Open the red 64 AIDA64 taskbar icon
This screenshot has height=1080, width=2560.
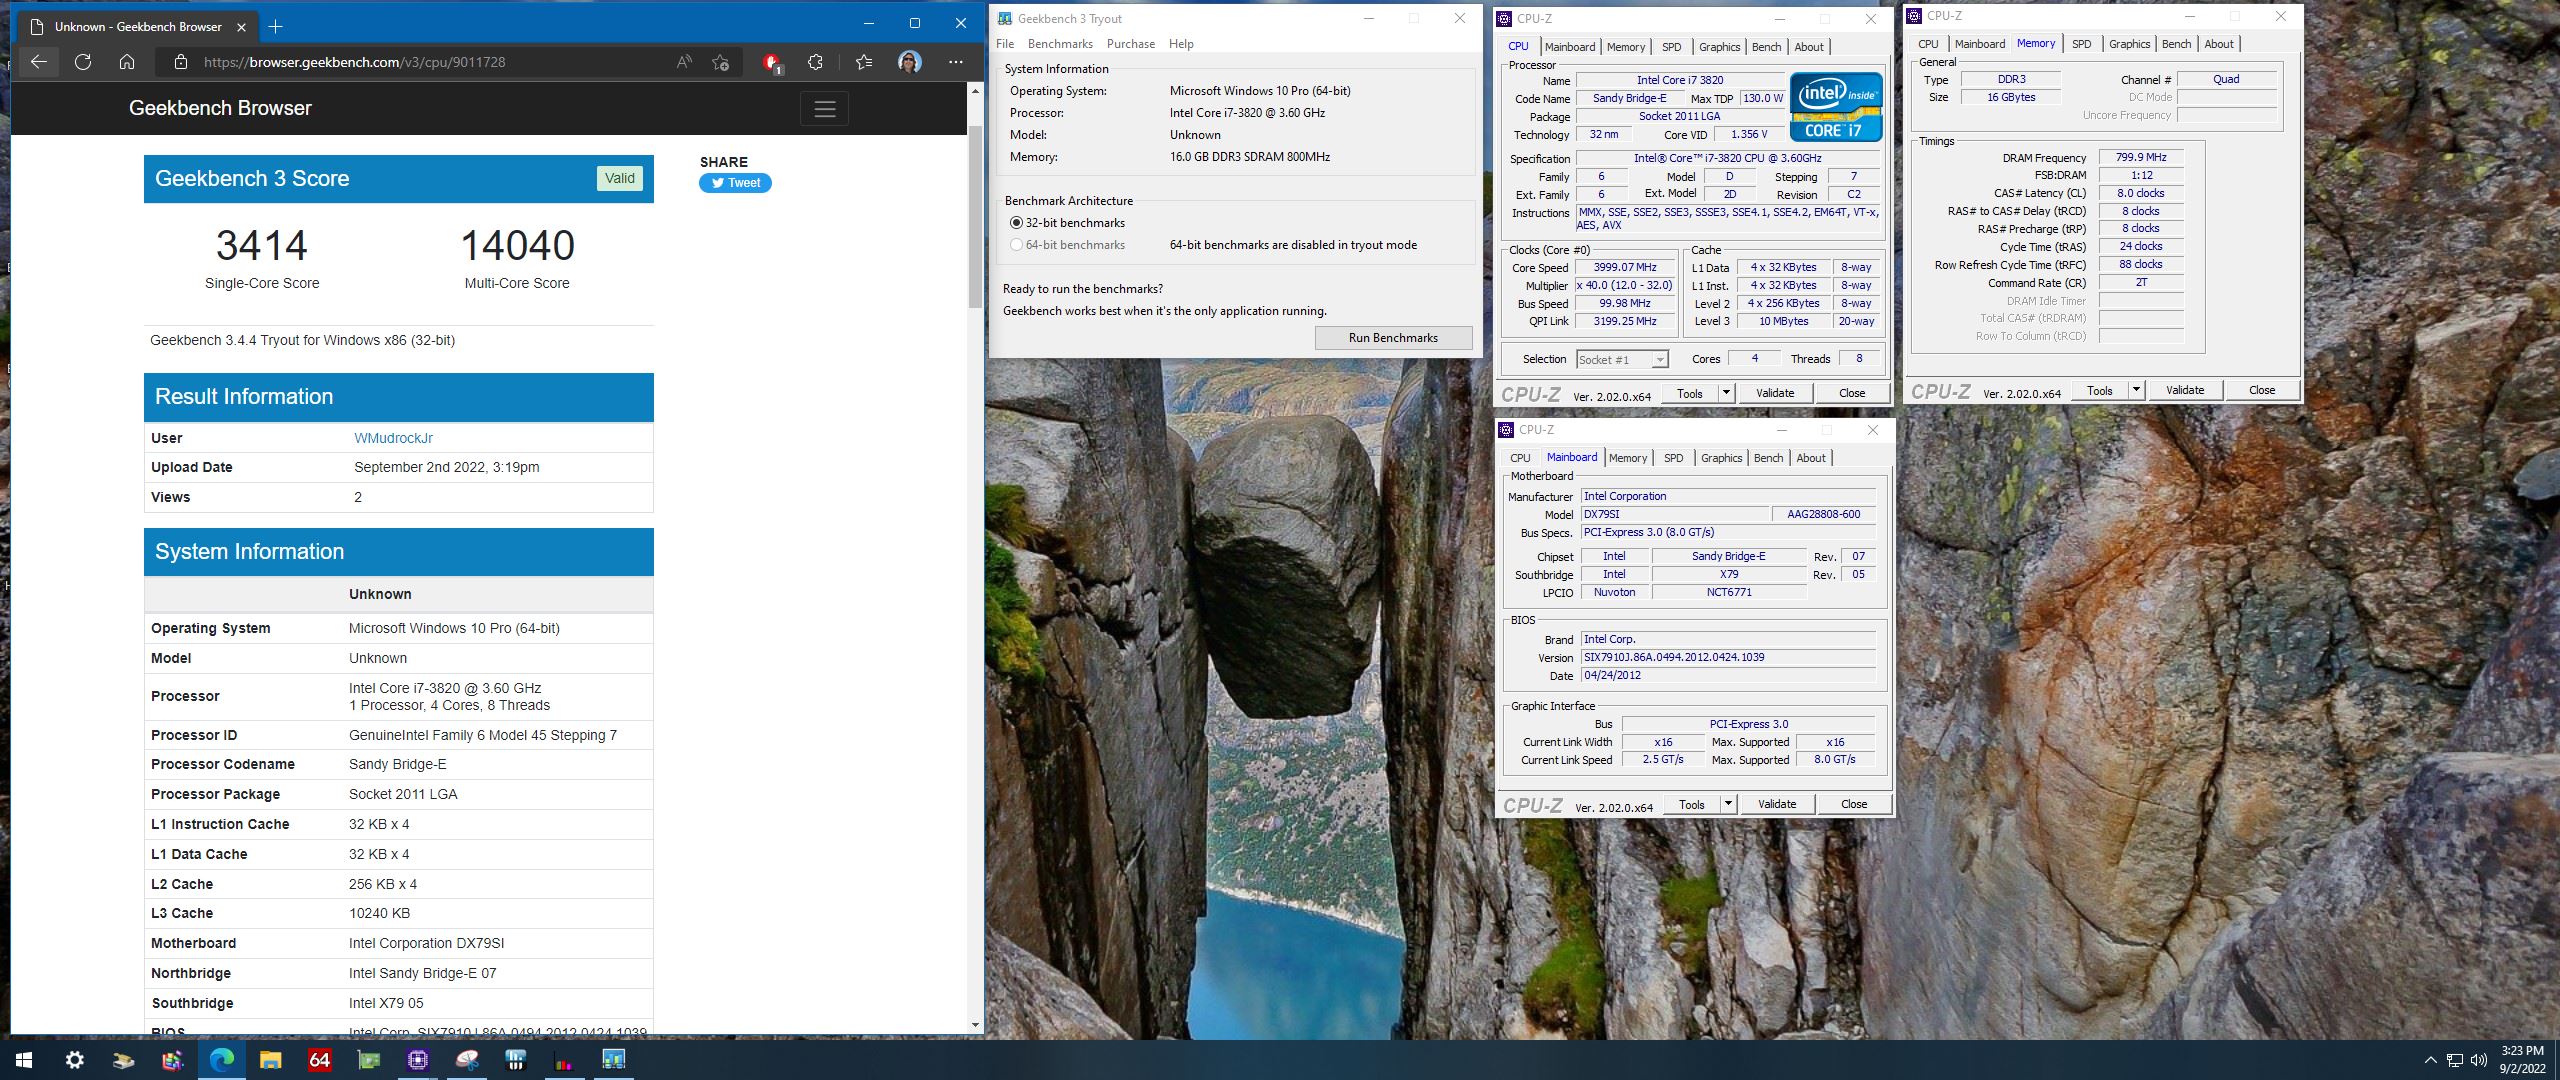(x=319, y=1060)
